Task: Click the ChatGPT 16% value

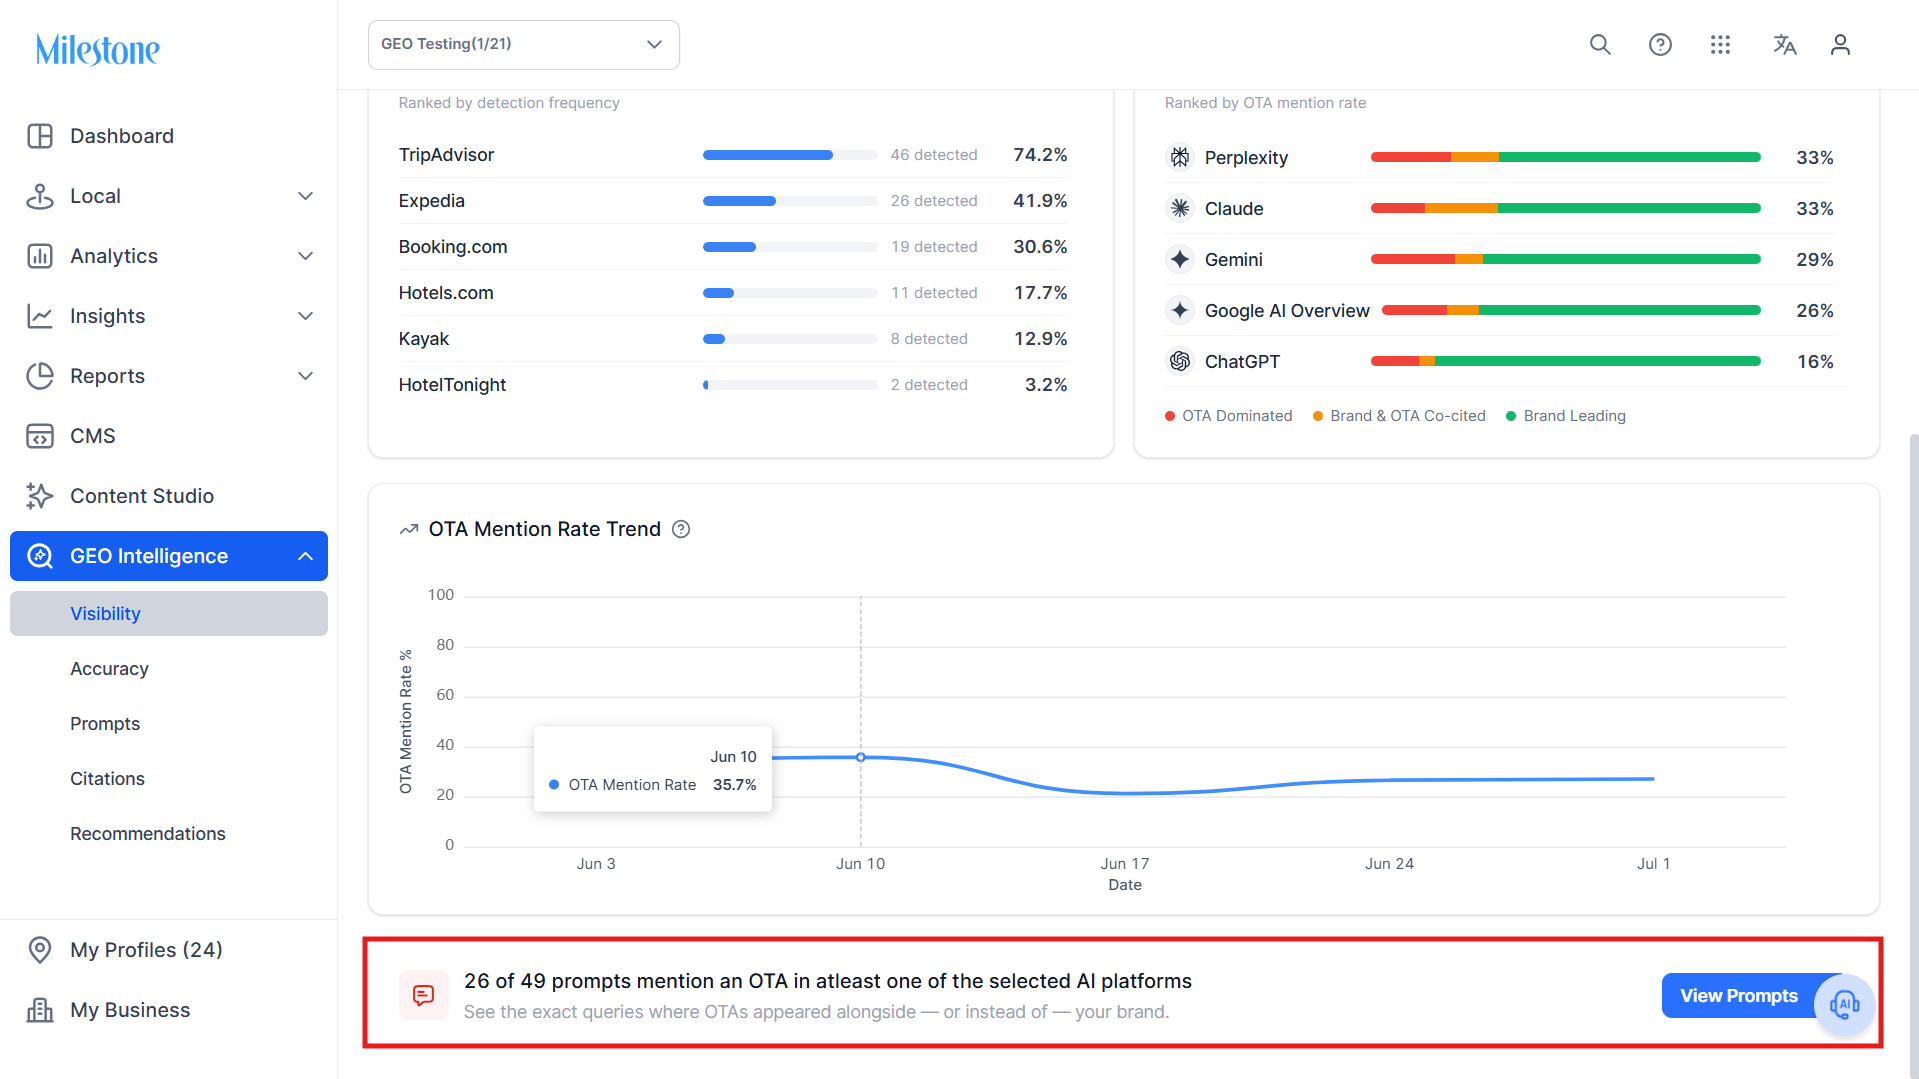Action: point(1815,361)
